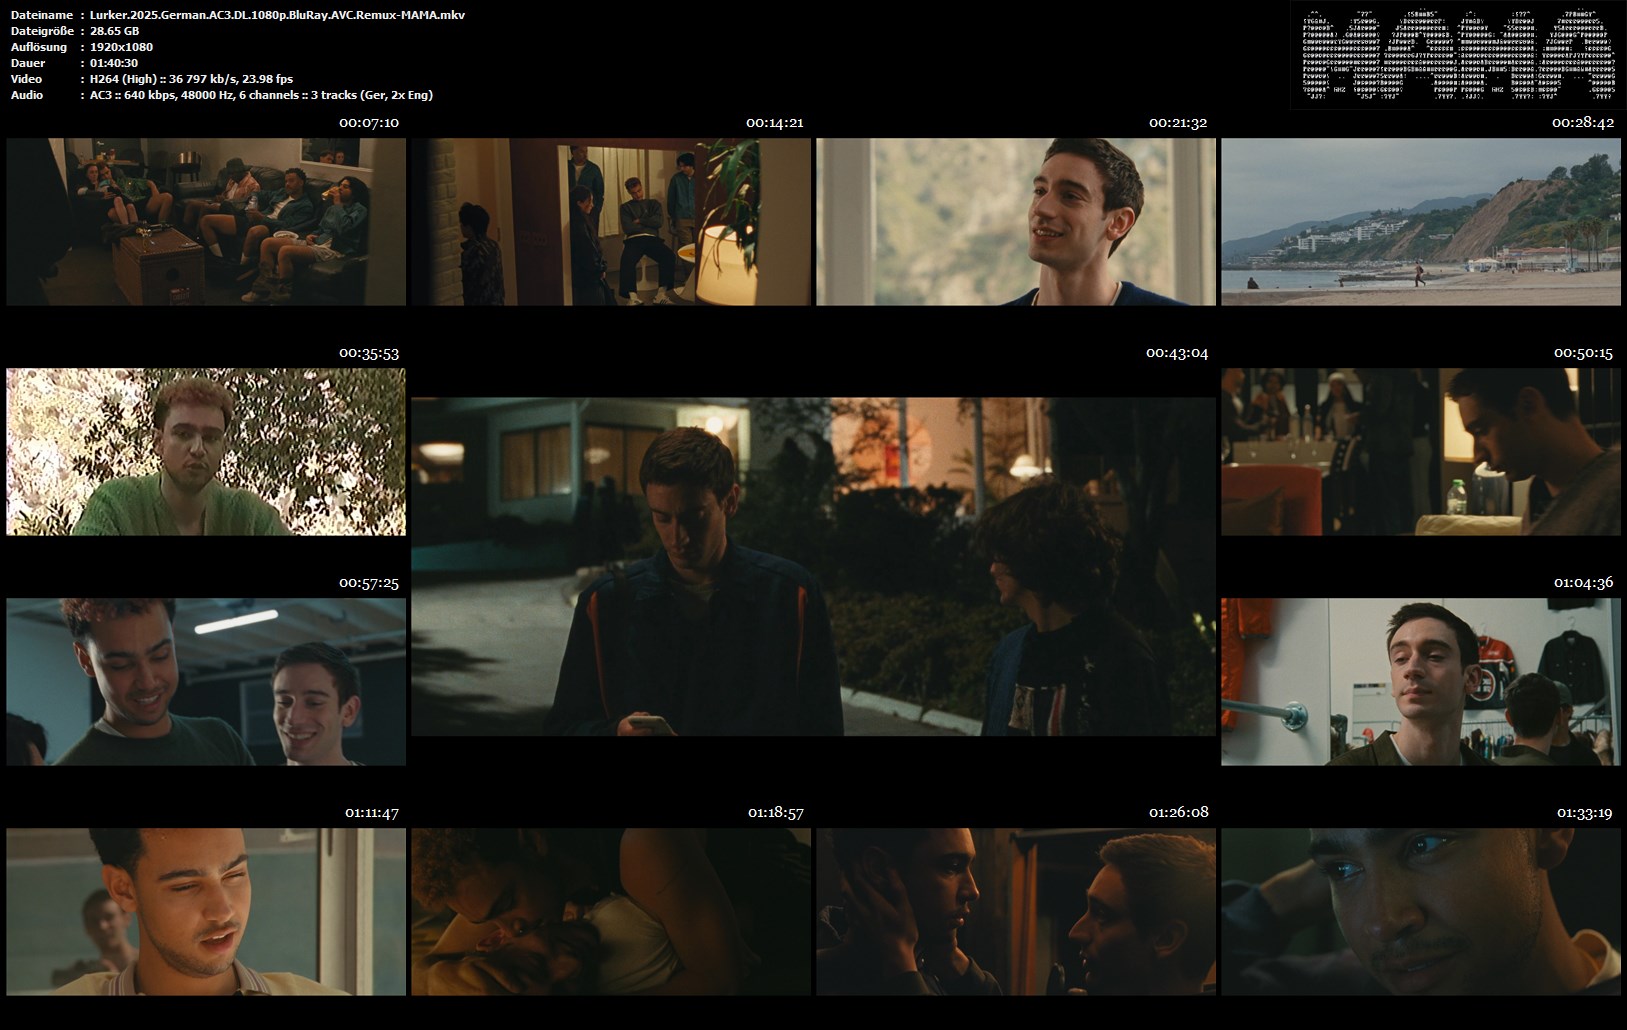Viewport: 1627px width, 1030px height.
Task: Click the Dauer label
Action: point(26,63)
